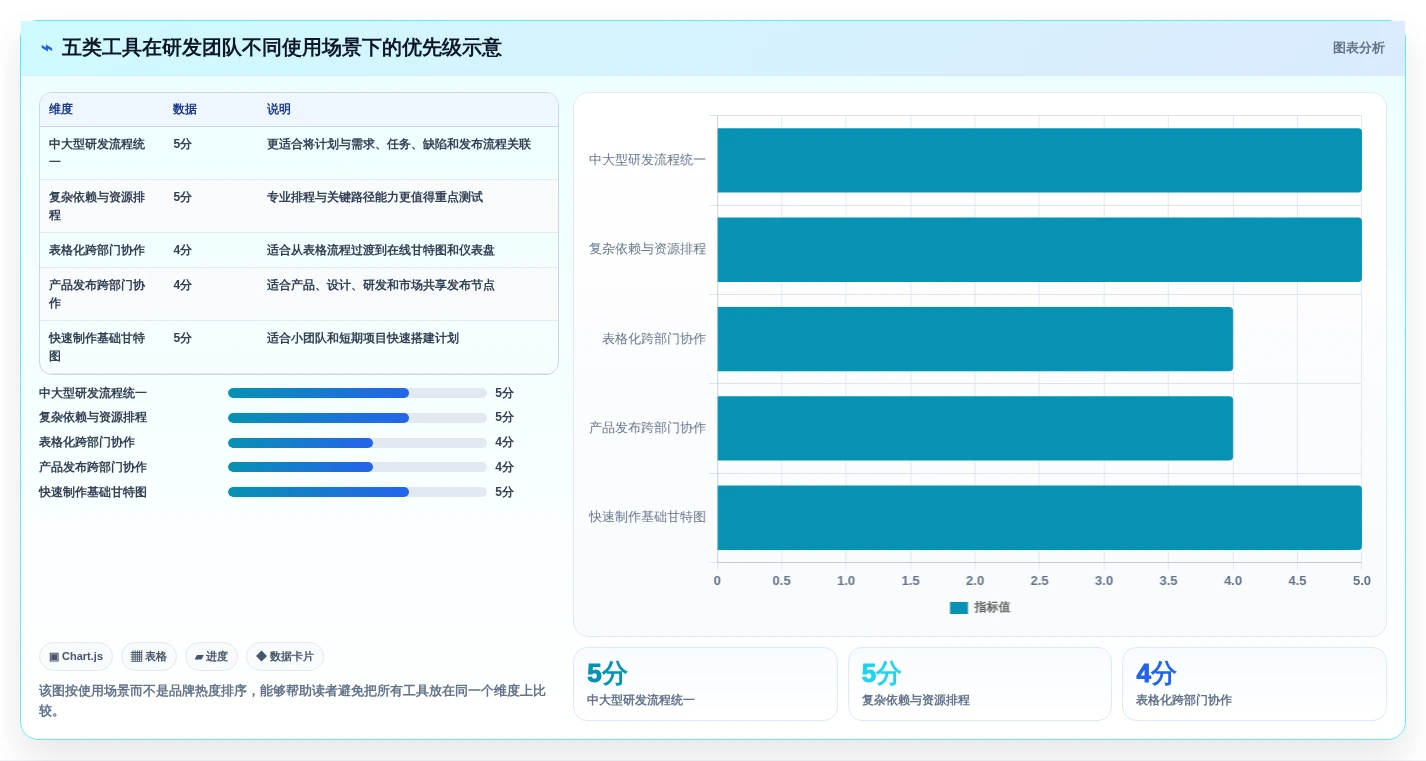Click the 维度 column header

coord(61,110)
